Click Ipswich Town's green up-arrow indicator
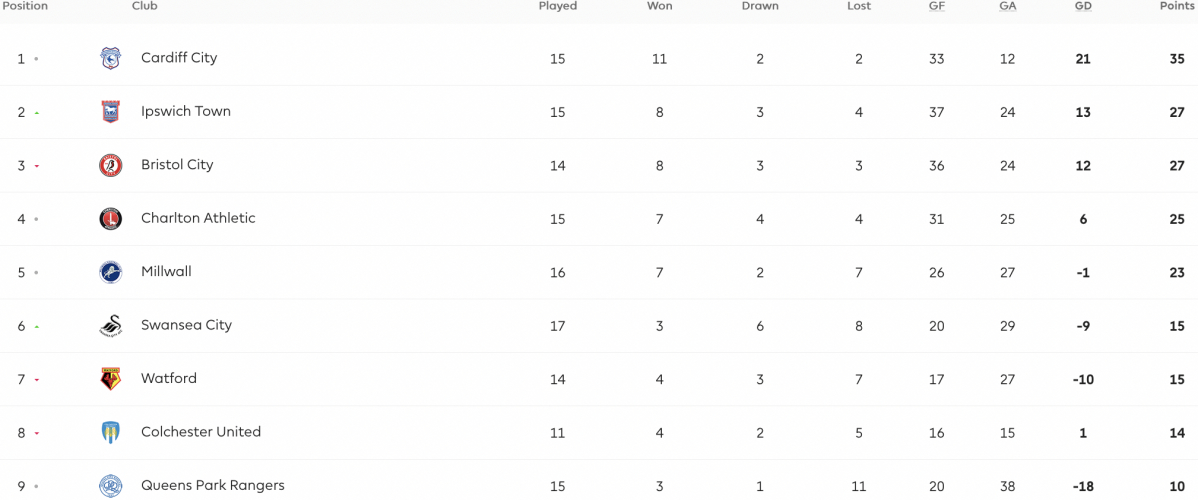1198x500 pixels. click(x=37, y=113)
